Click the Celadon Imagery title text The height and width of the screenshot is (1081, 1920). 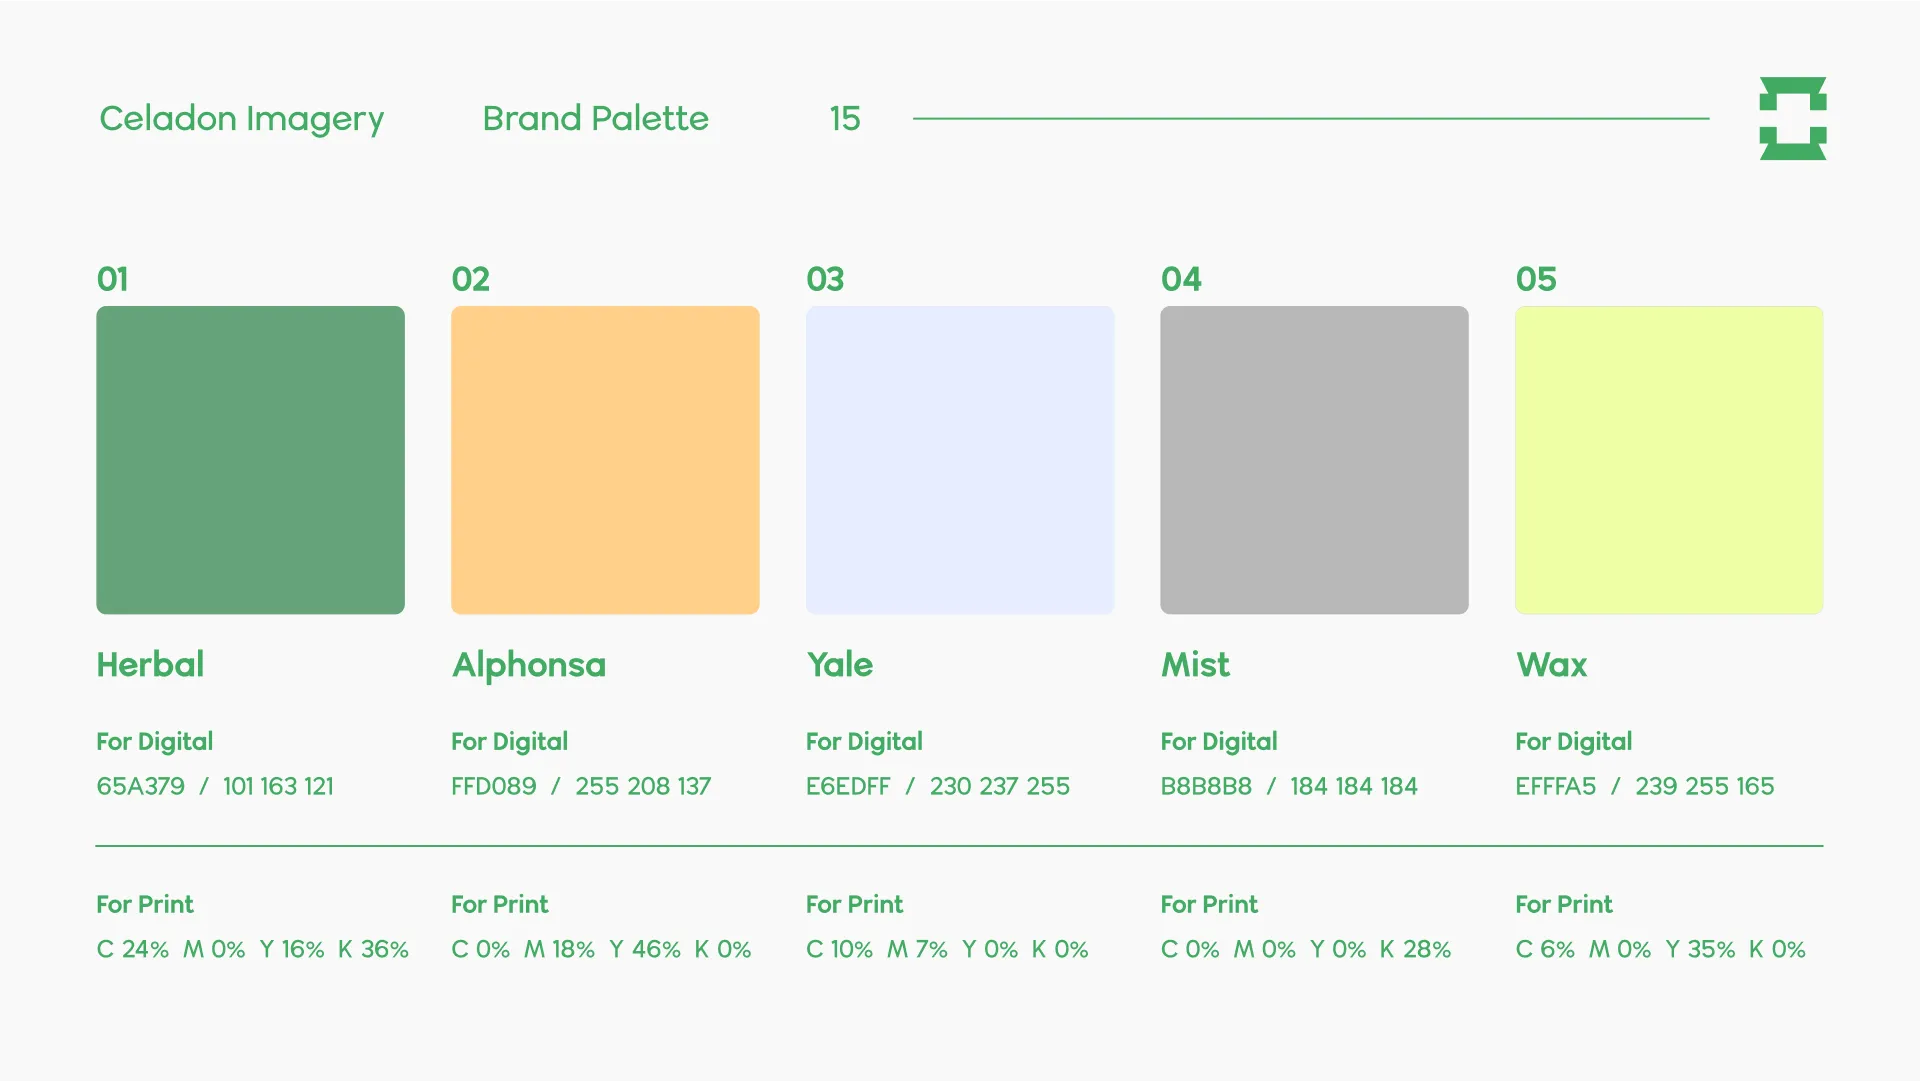click(x=241, y=119)
